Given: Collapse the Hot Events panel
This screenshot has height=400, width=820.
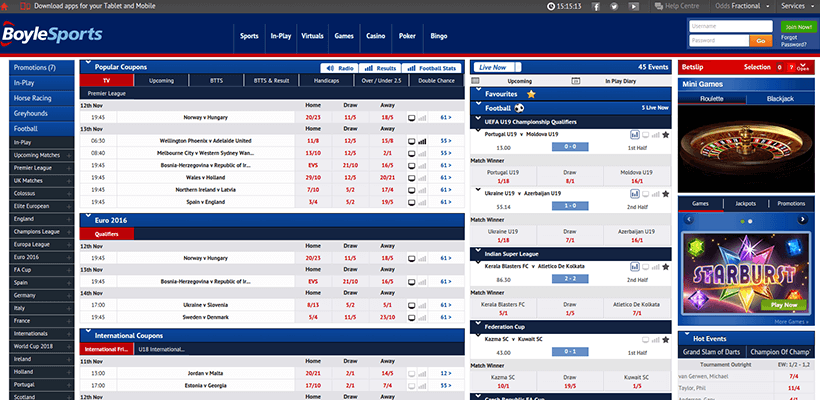Looking at the screenshot, I should click(x=686, y=334).
